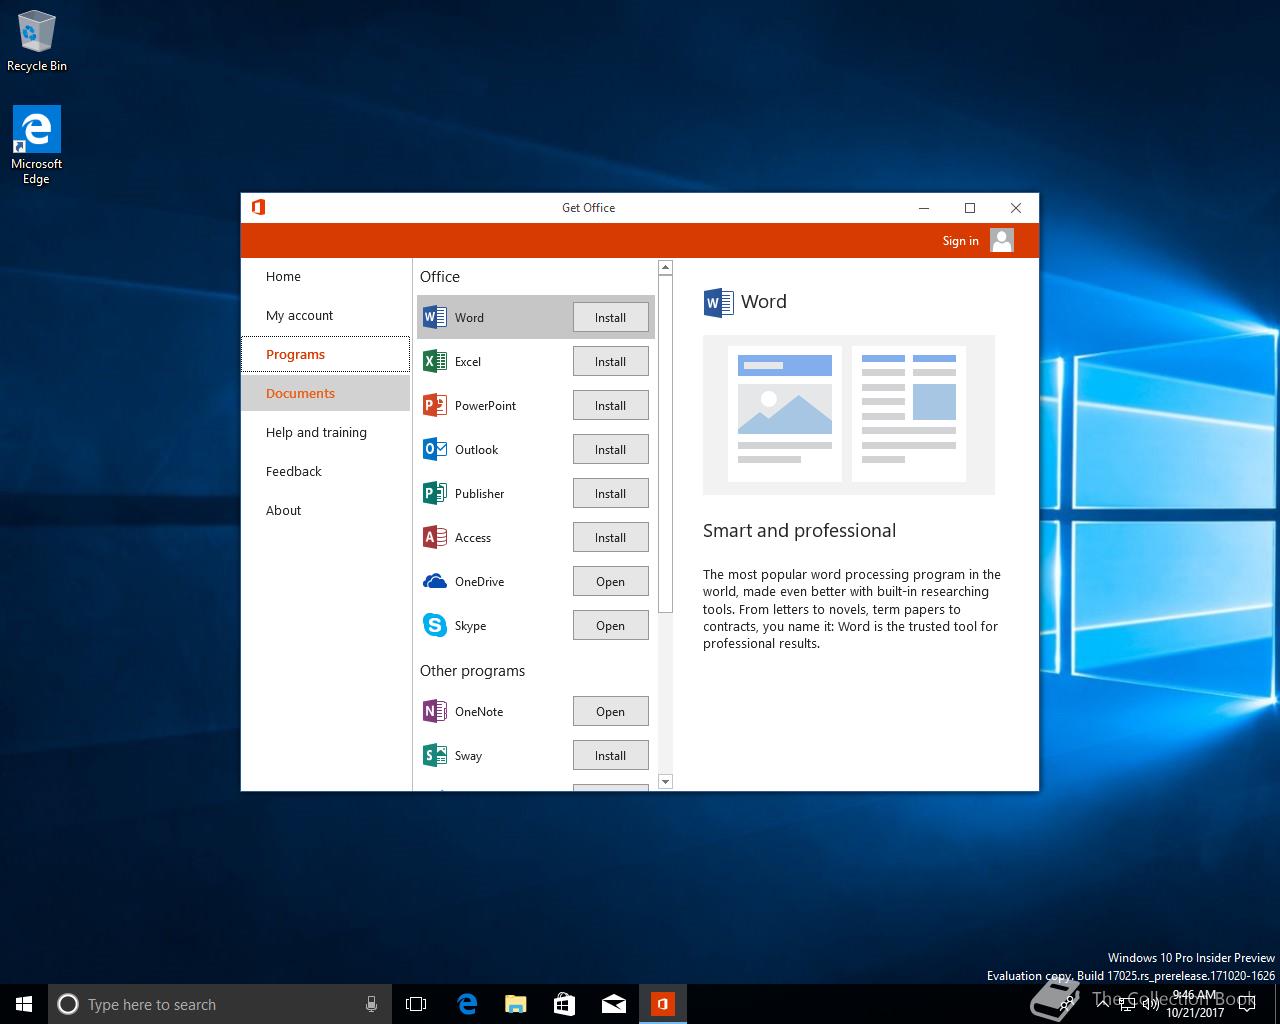Install Sway
1280x1024 pixels.
[610, 755]
